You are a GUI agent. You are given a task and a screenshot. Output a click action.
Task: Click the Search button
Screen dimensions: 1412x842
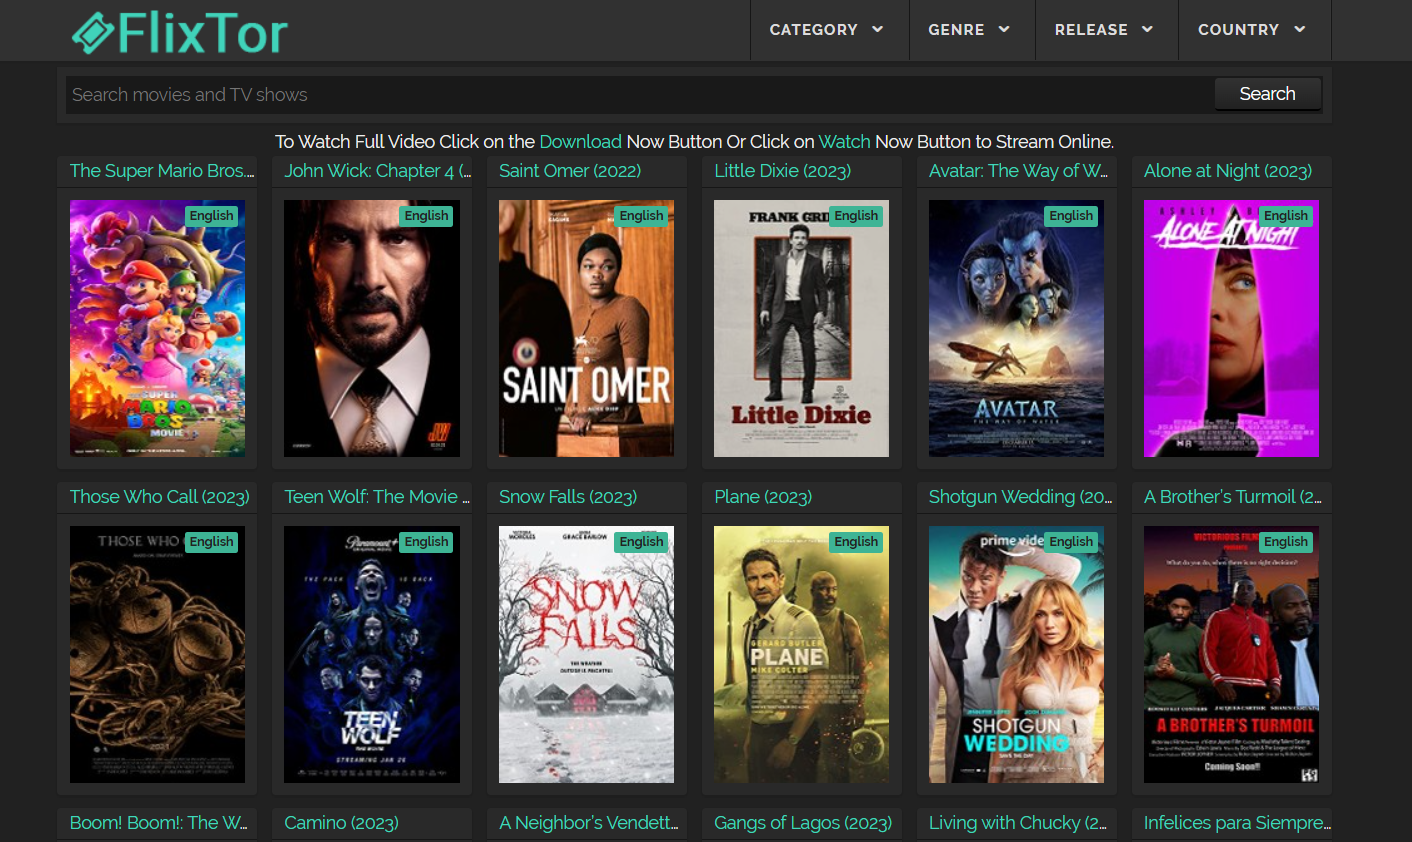[1267, 94]
